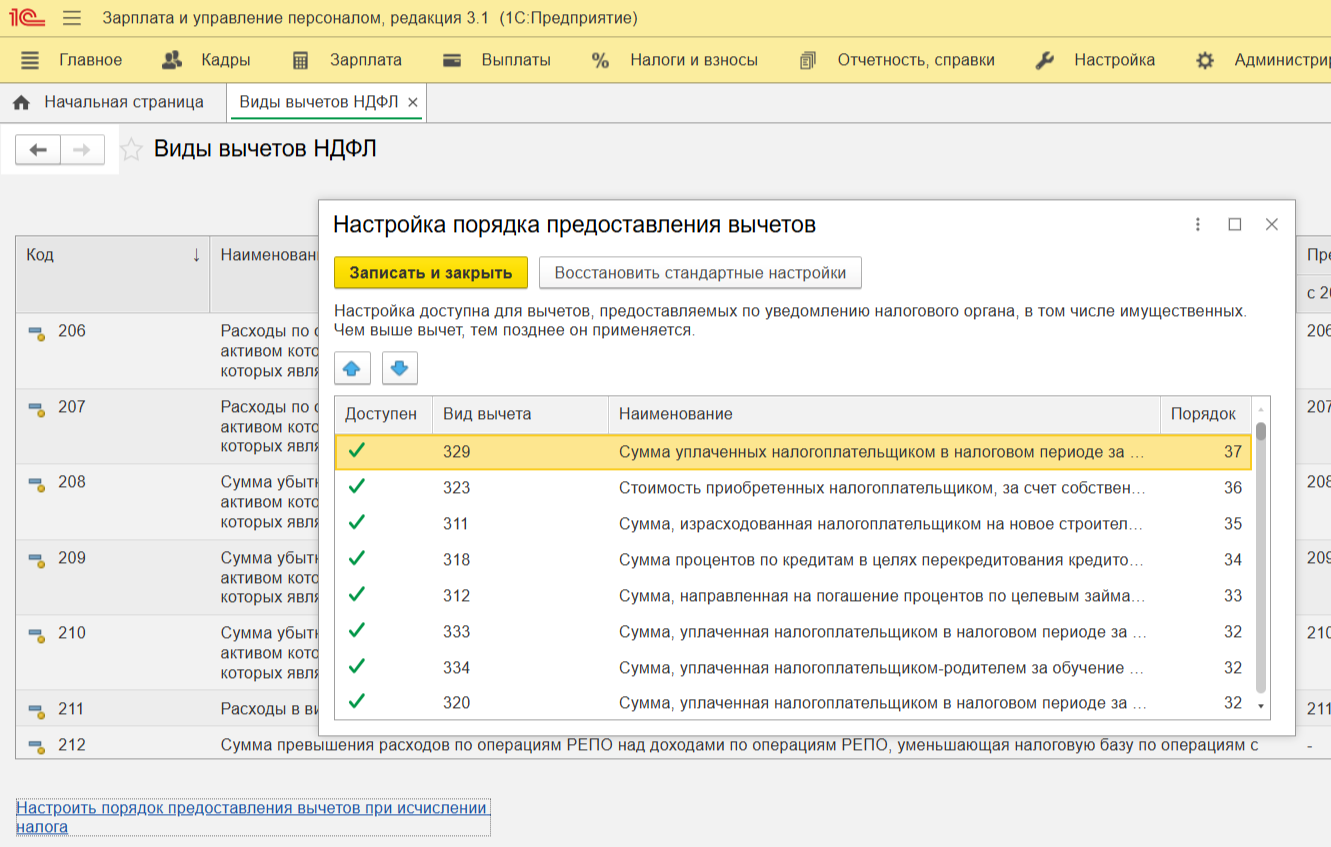The image size is (1331, 847).
Task: Open the Настройка section menu
Action: pyautogui.click(x=1094, y=60)
